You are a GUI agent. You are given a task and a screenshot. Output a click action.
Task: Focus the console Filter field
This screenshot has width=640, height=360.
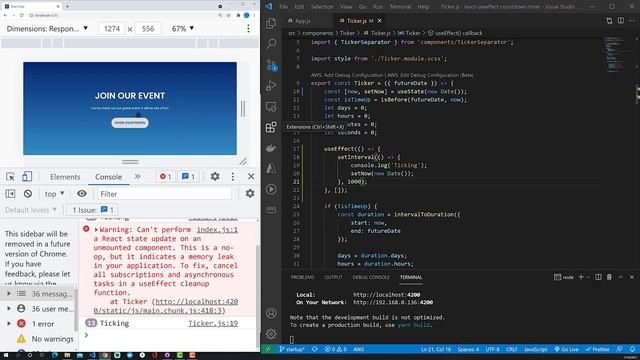coord(165,194)
